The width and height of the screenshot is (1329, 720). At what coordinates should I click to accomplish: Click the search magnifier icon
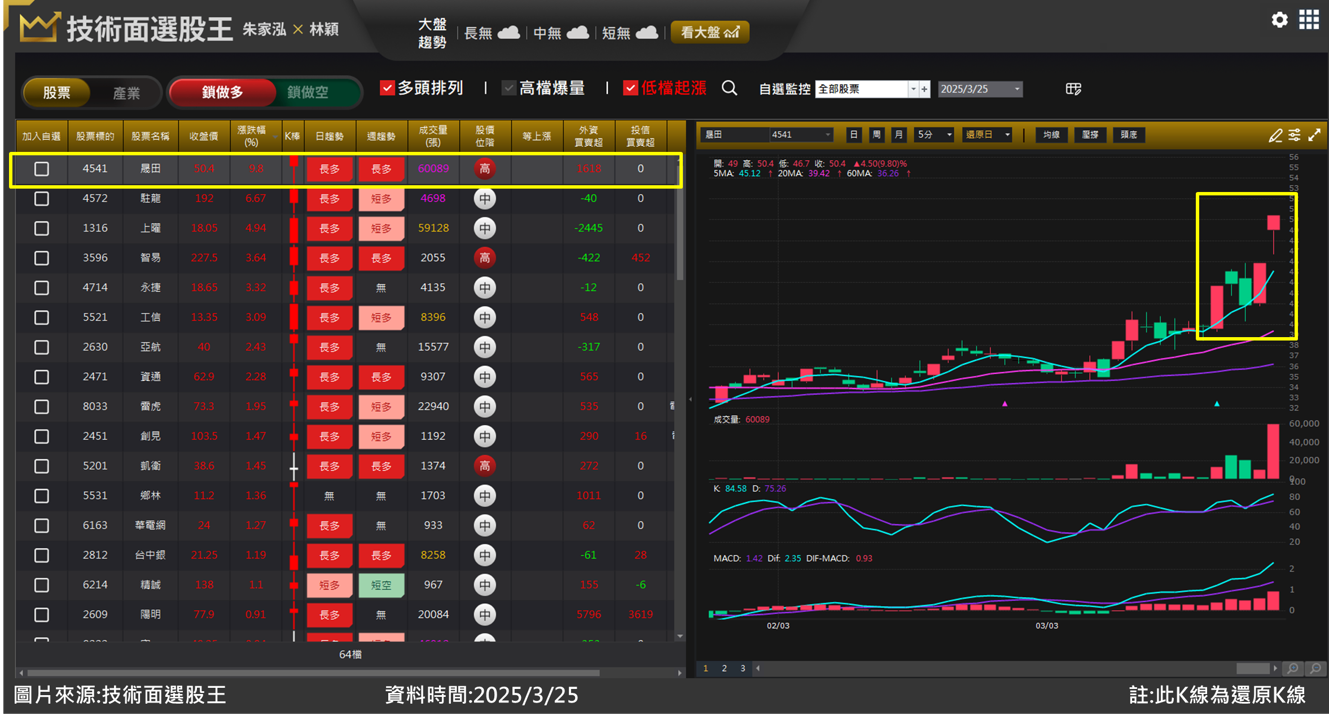point(729,88)
